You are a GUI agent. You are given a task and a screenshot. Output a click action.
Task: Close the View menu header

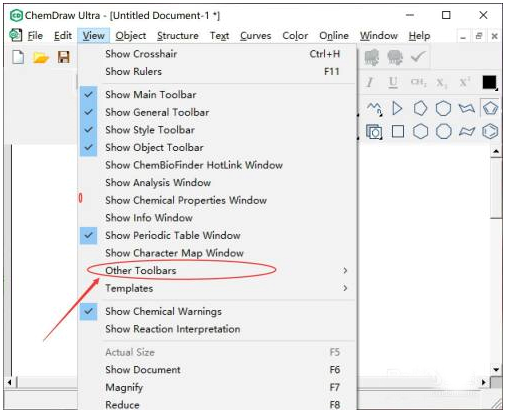pos(93,35)
